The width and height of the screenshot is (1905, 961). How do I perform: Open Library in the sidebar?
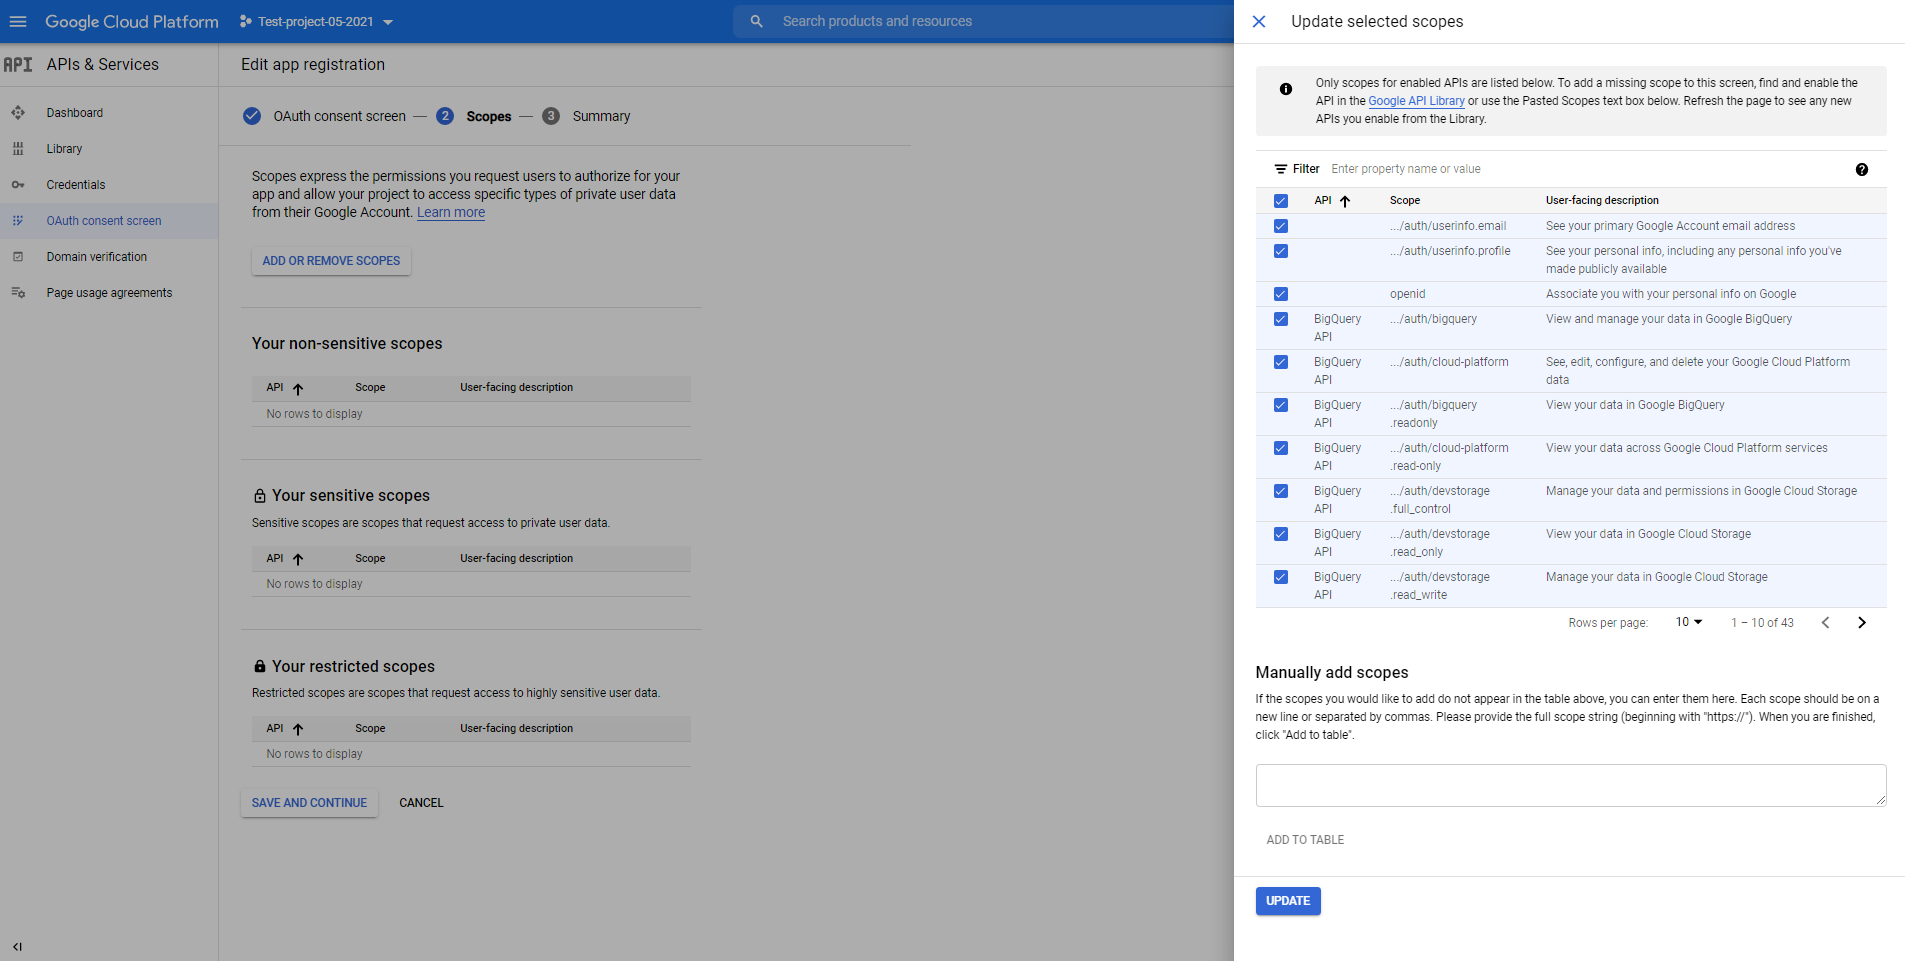pos(64,149)
